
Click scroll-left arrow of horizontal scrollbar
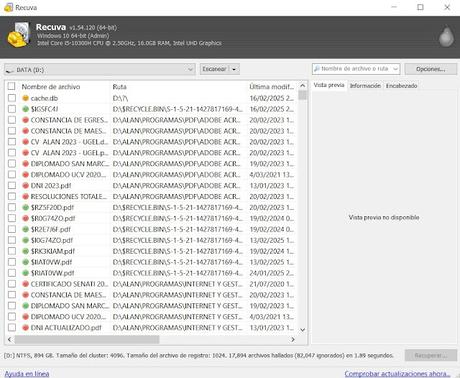coord(9,340)
